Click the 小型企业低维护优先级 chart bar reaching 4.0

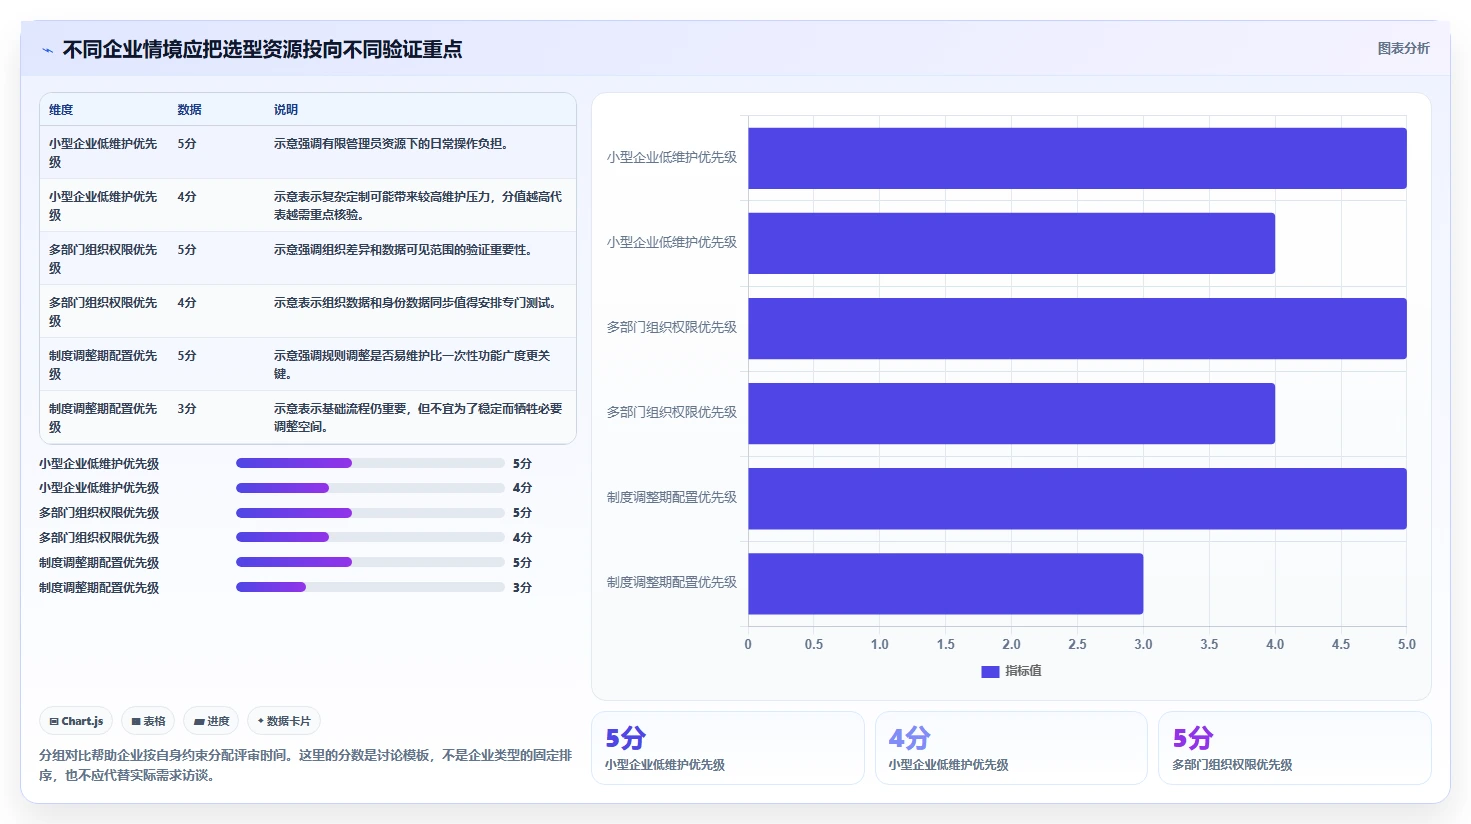point(1011,243)
